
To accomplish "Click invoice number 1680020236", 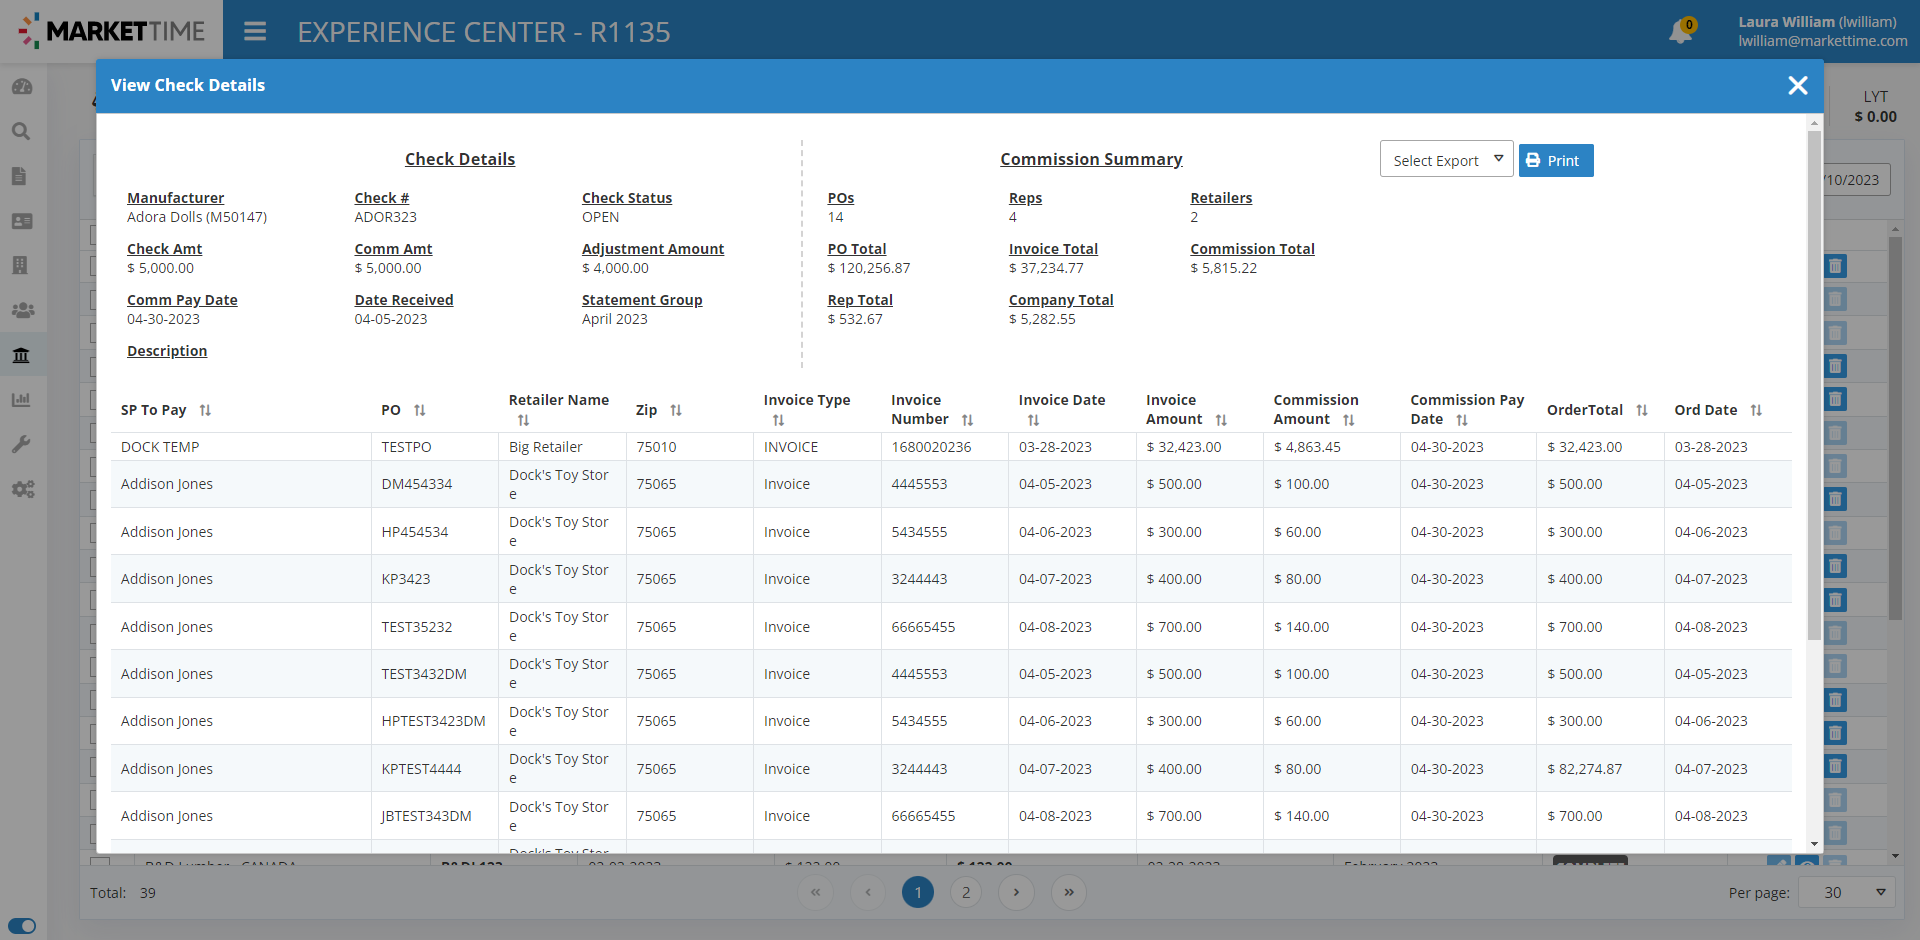I will click(931, 447).
